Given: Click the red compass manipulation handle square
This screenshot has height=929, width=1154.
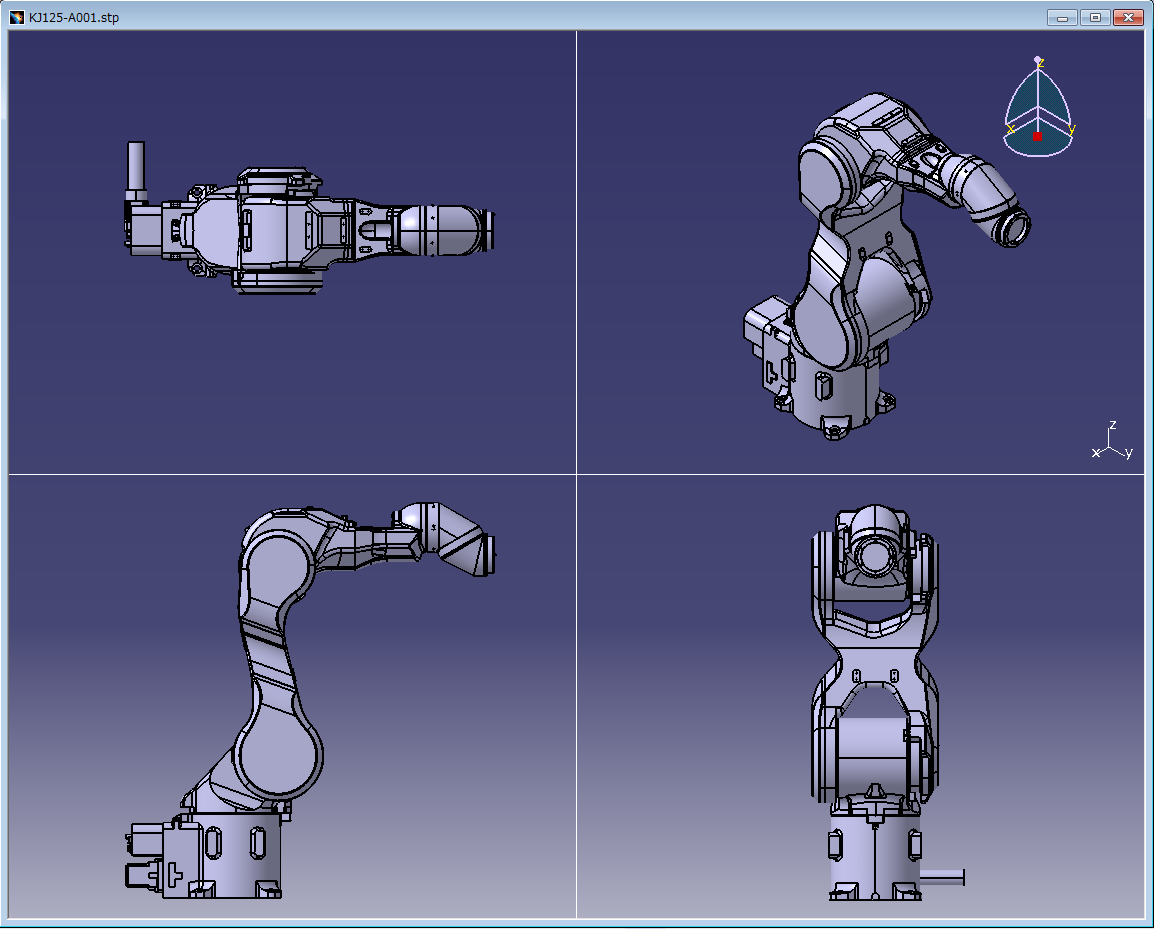Looking at the screenshot, I should click(1037, 136).
